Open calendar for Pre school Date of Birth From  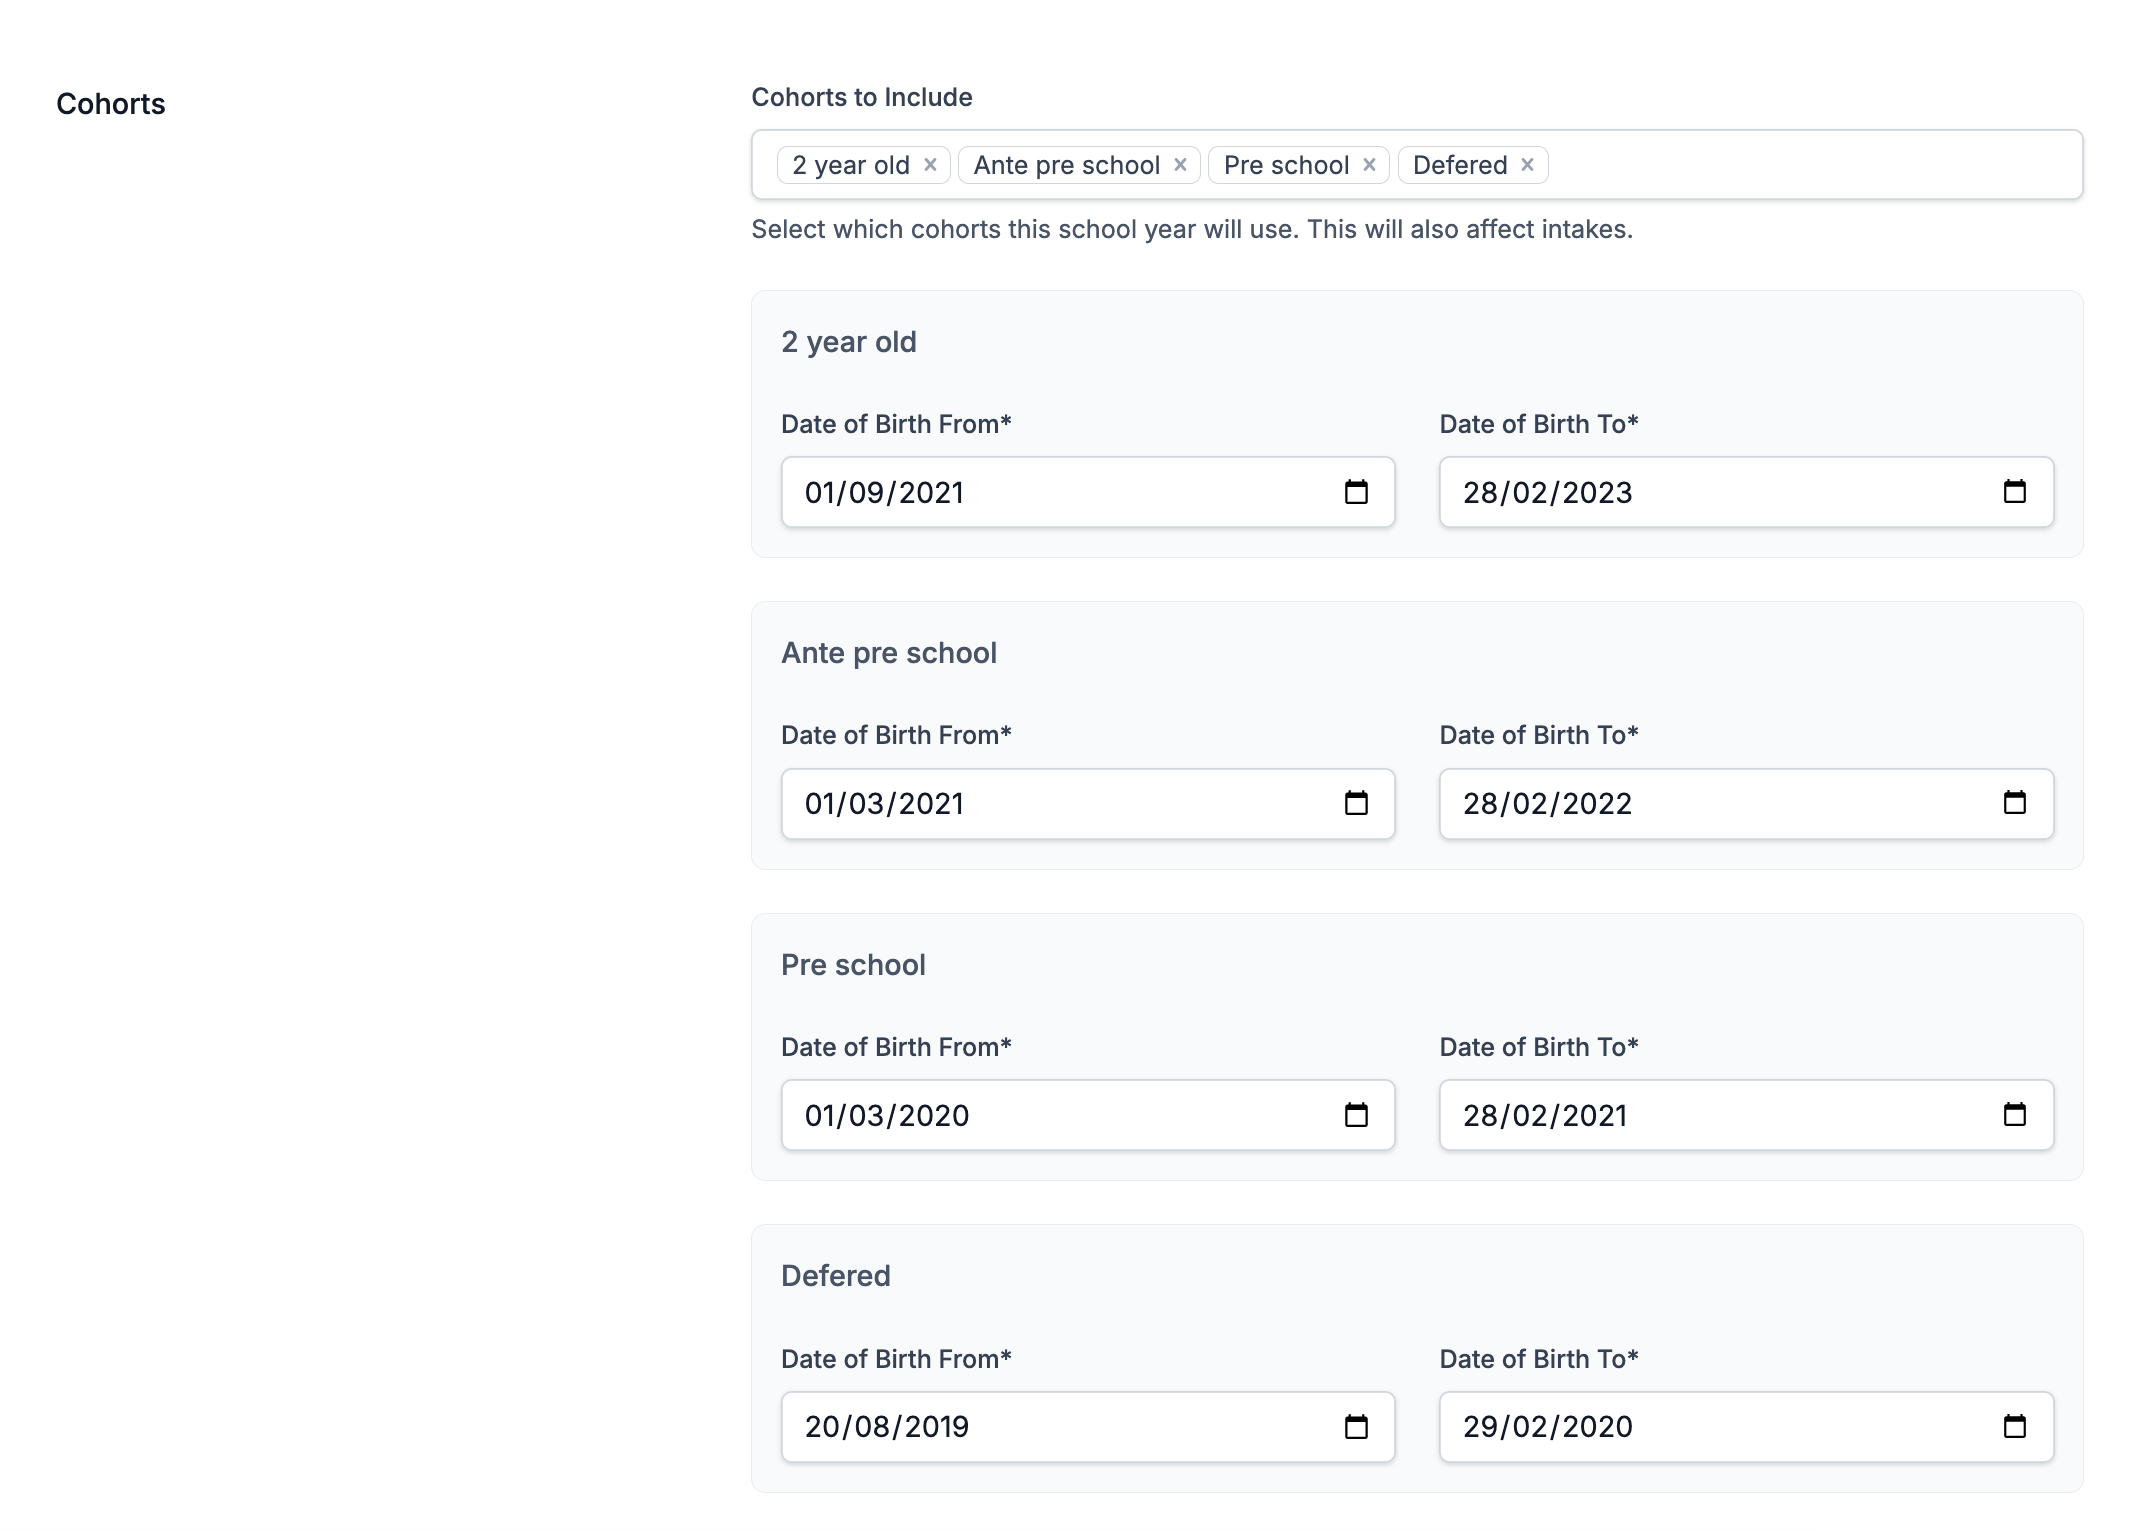click(x=1356, y=1115)
